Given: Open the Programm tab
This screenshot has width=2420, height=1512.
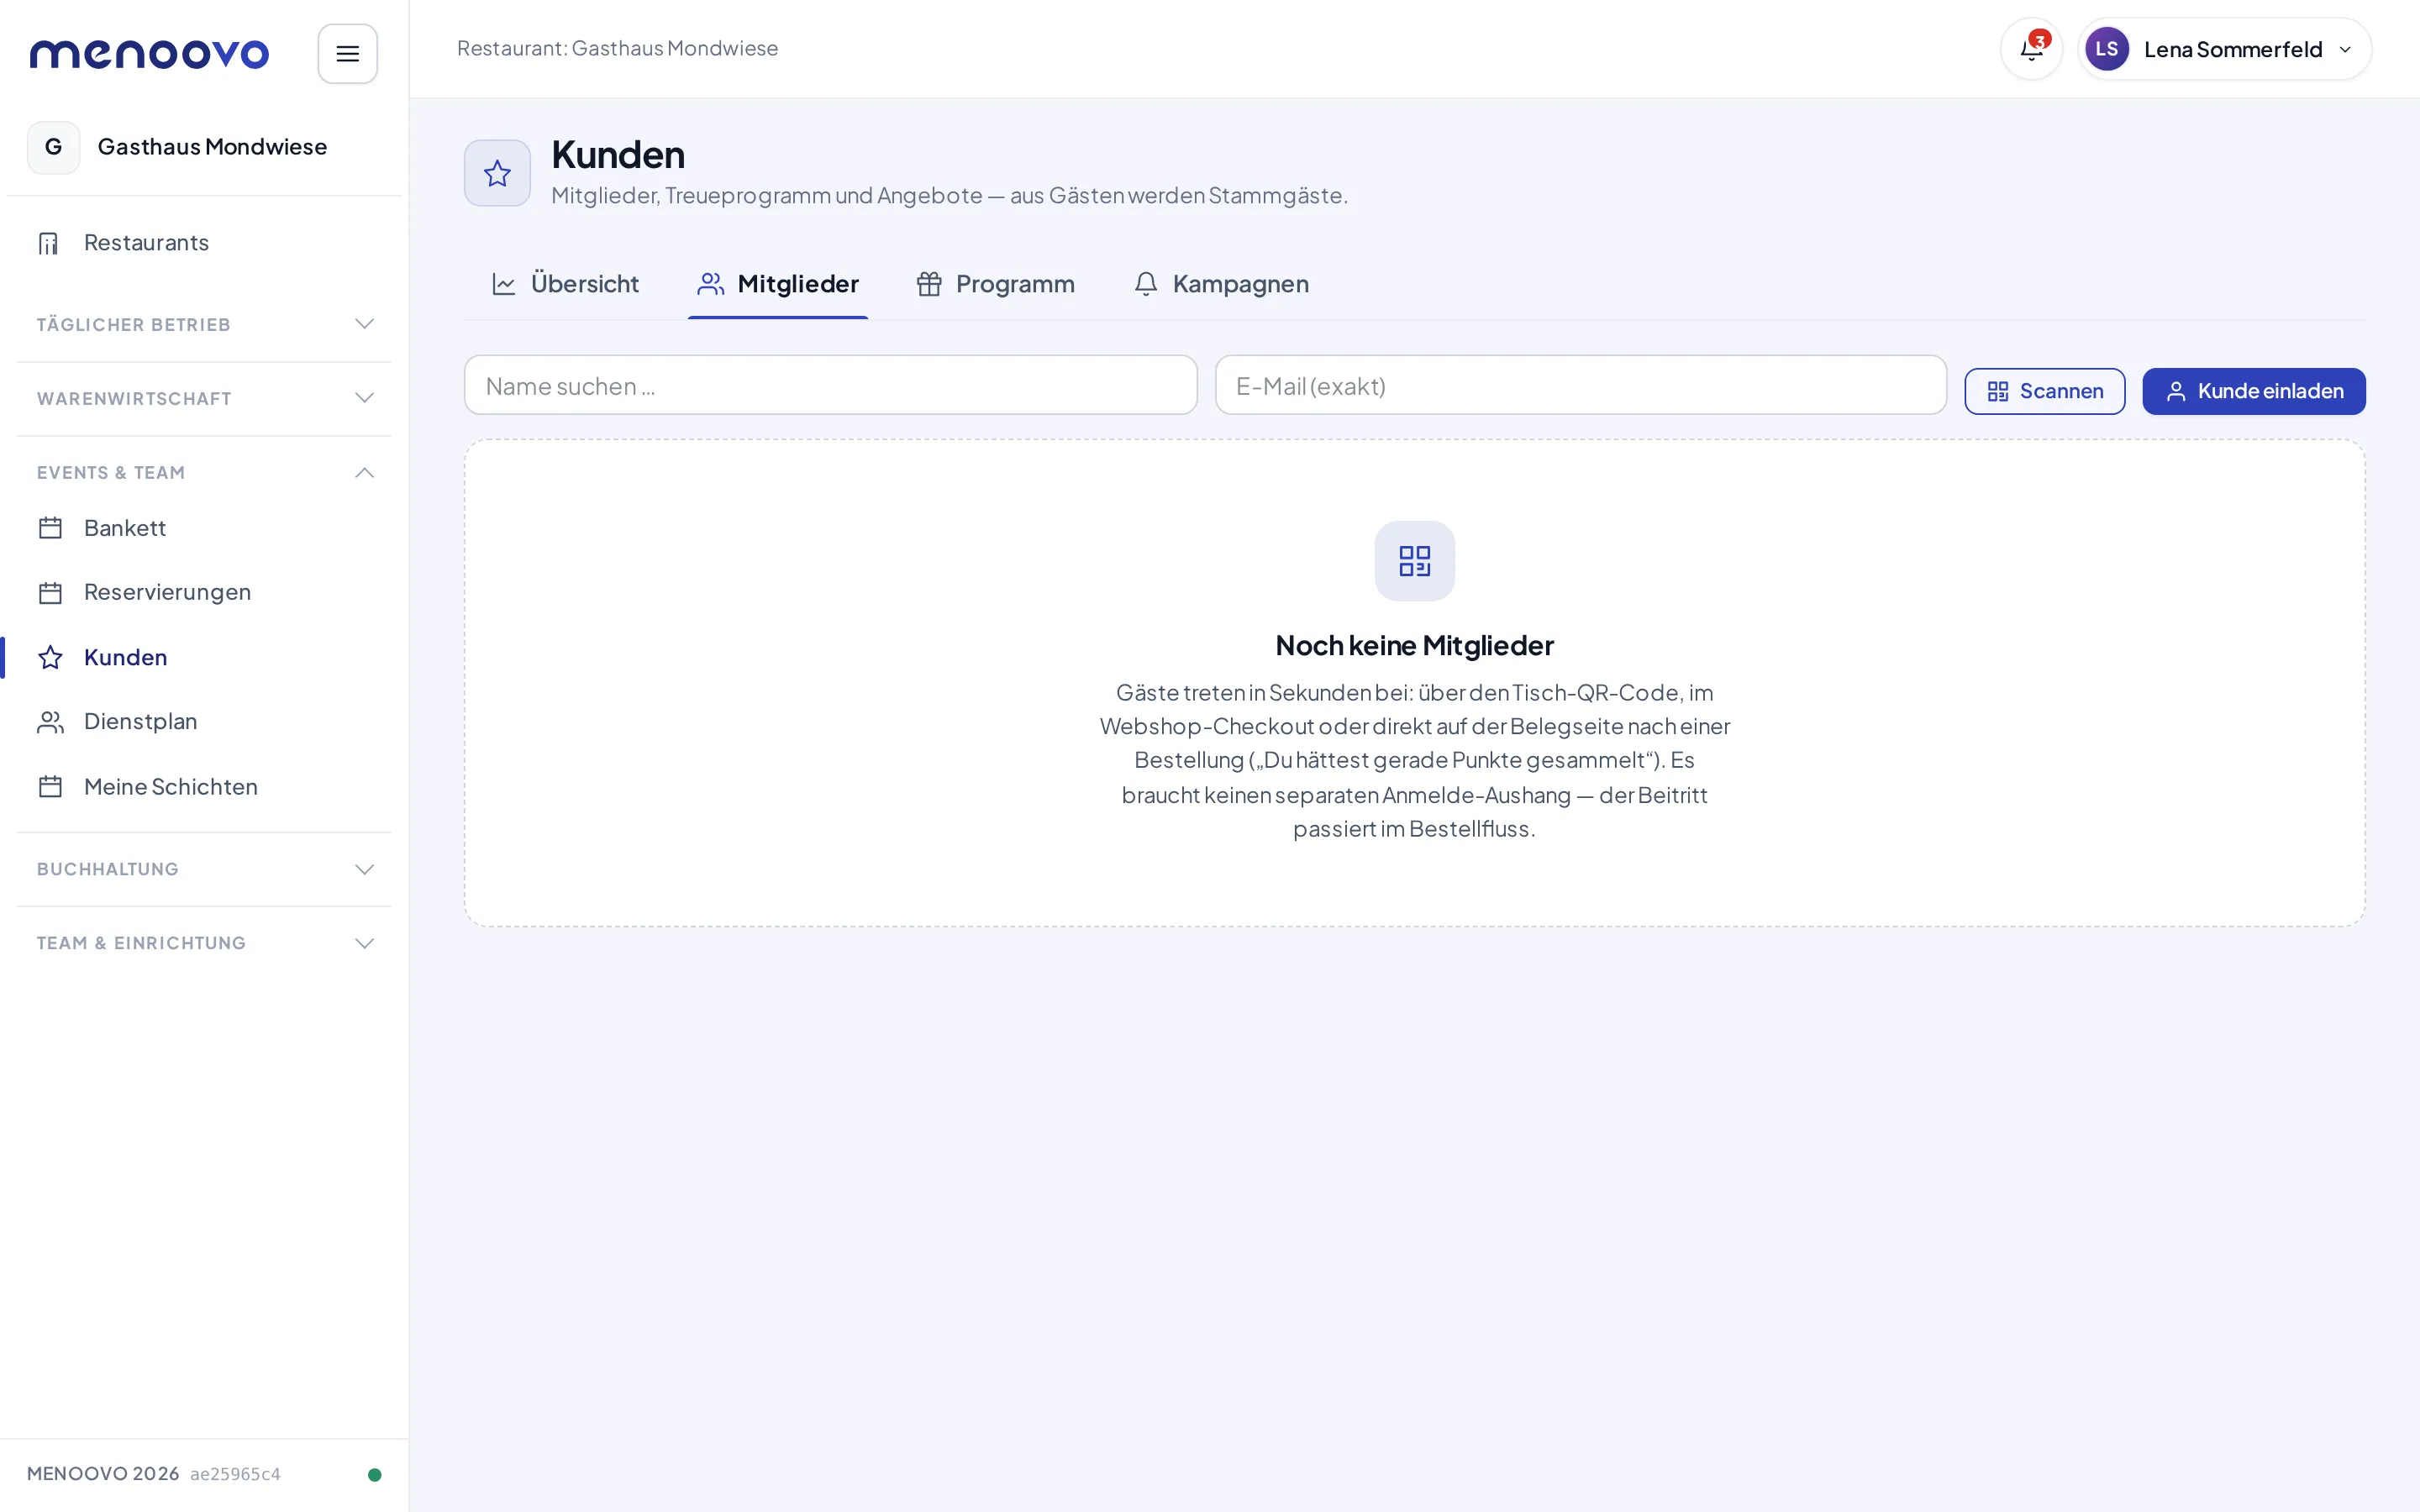Looking at the screenshot, I should point(996,284).
